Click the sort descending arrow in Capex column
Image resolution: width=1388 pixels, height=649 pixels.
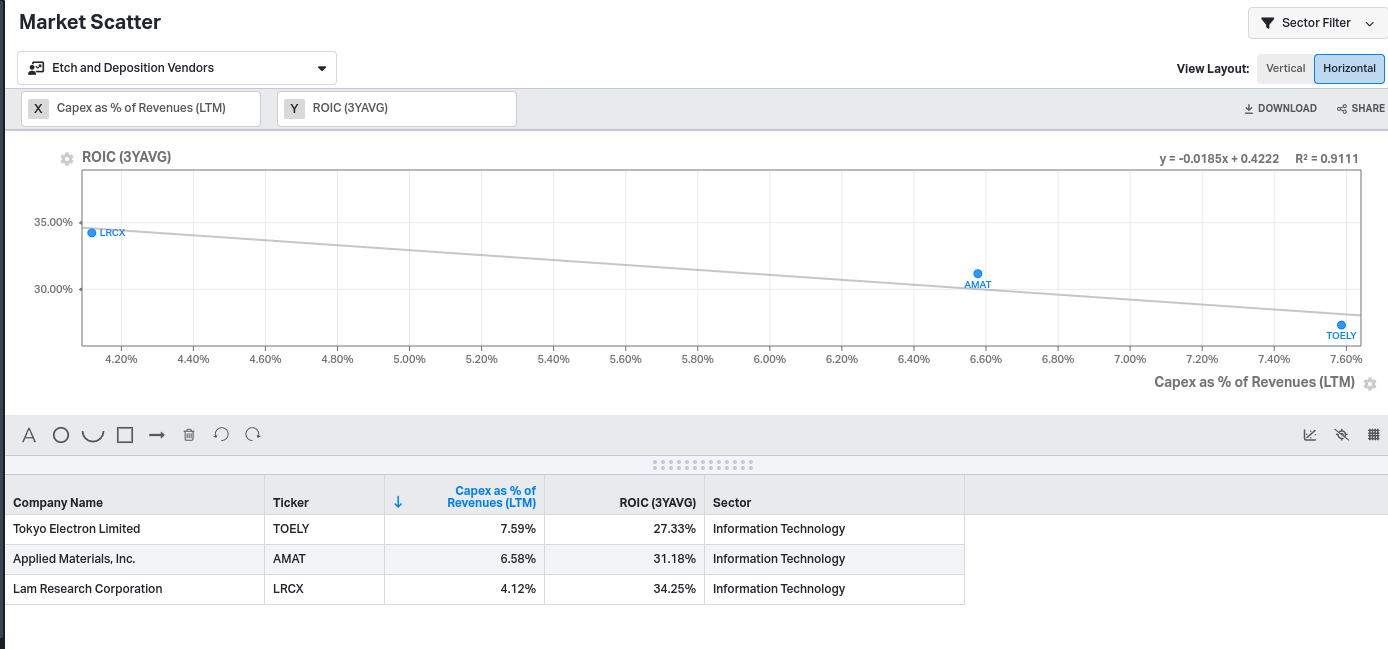click(x=398, y=502)
